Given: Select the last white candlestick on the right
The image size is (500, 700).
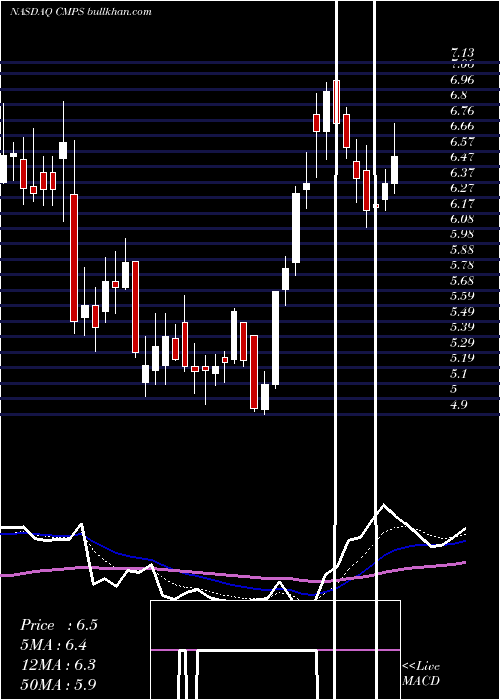Looking at the screenshot, I should pos(395,170).
